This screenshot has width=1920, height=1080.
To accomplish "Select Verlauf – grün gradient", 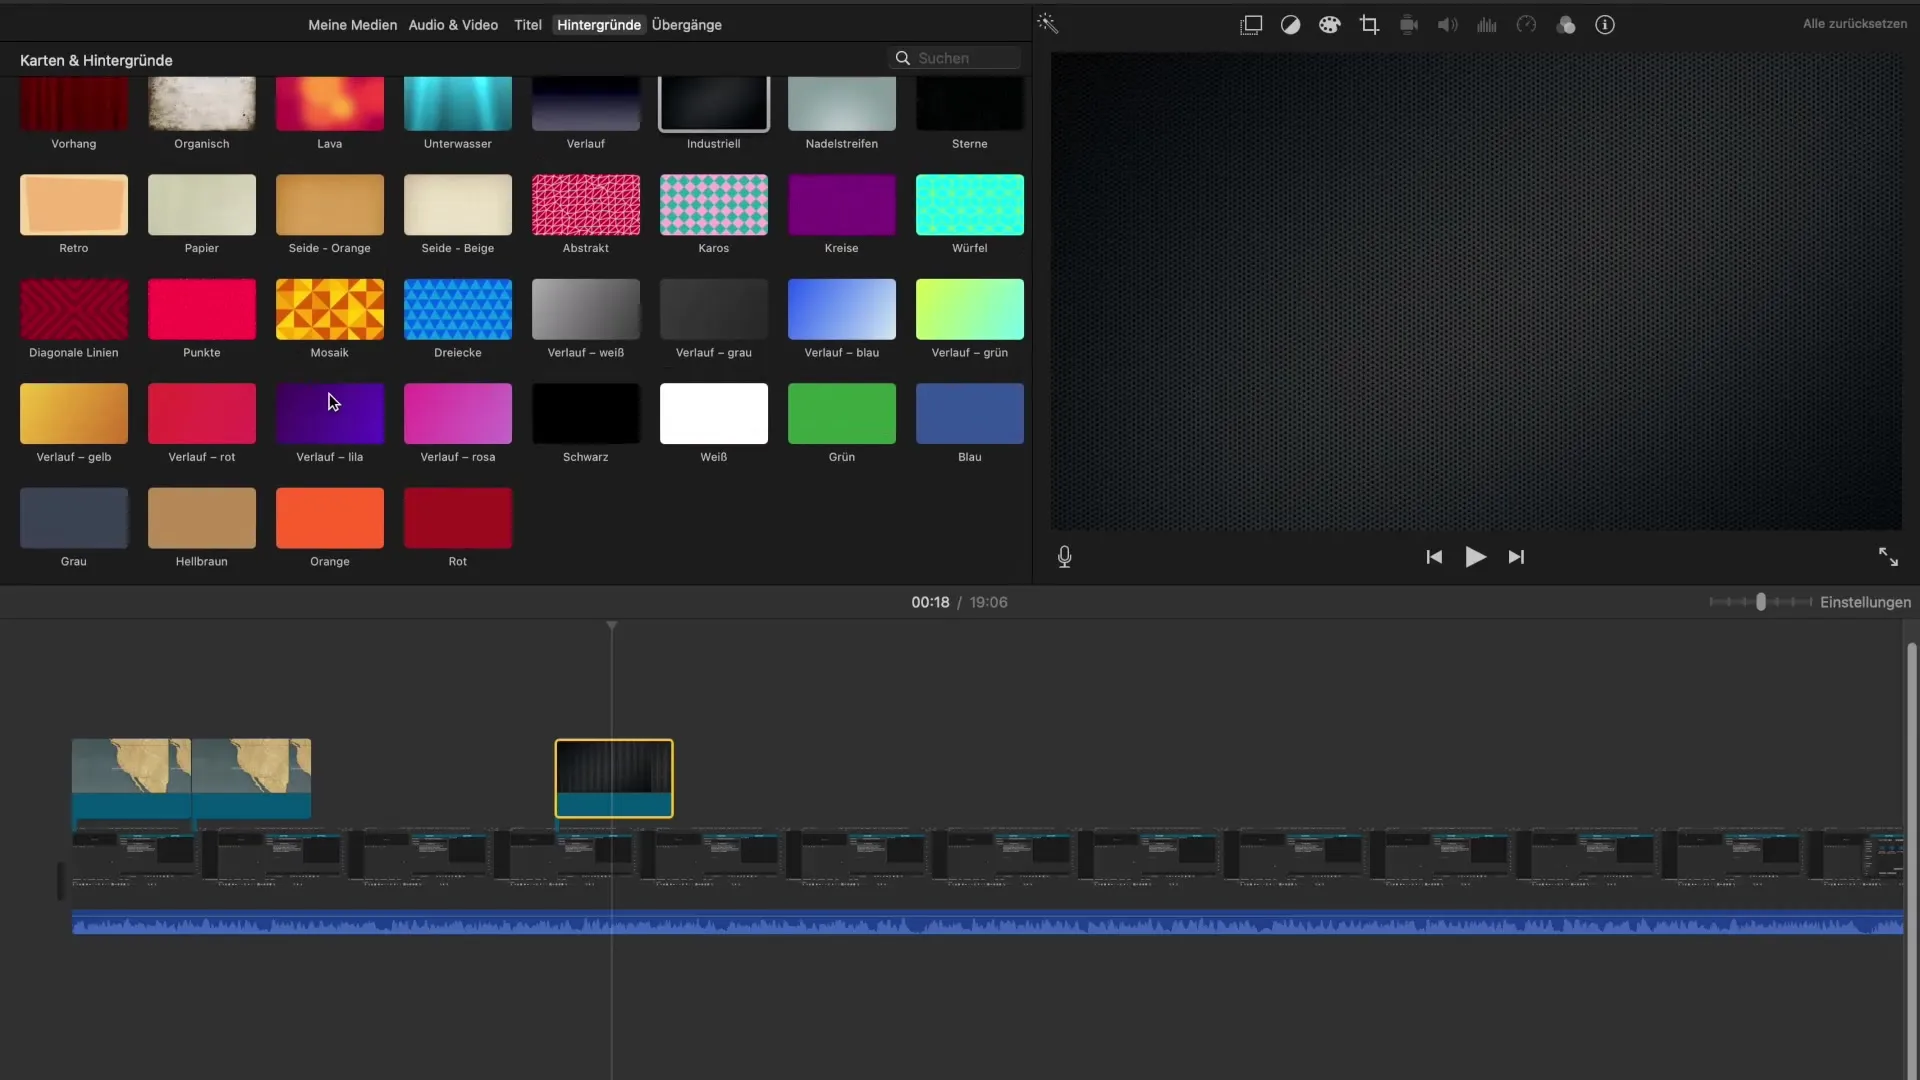I will 970,309.
